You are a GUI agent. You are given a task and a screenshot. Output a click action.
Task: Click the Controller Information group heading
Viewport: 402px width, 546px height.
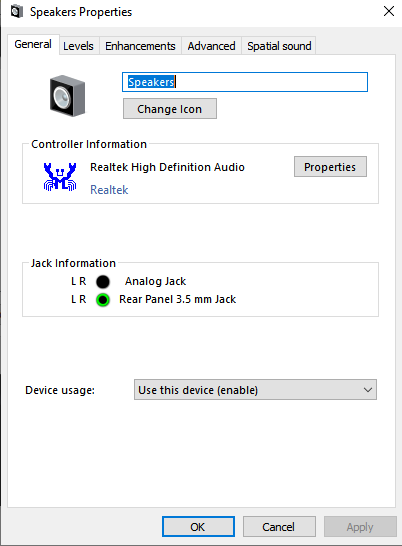coord(89,144)
